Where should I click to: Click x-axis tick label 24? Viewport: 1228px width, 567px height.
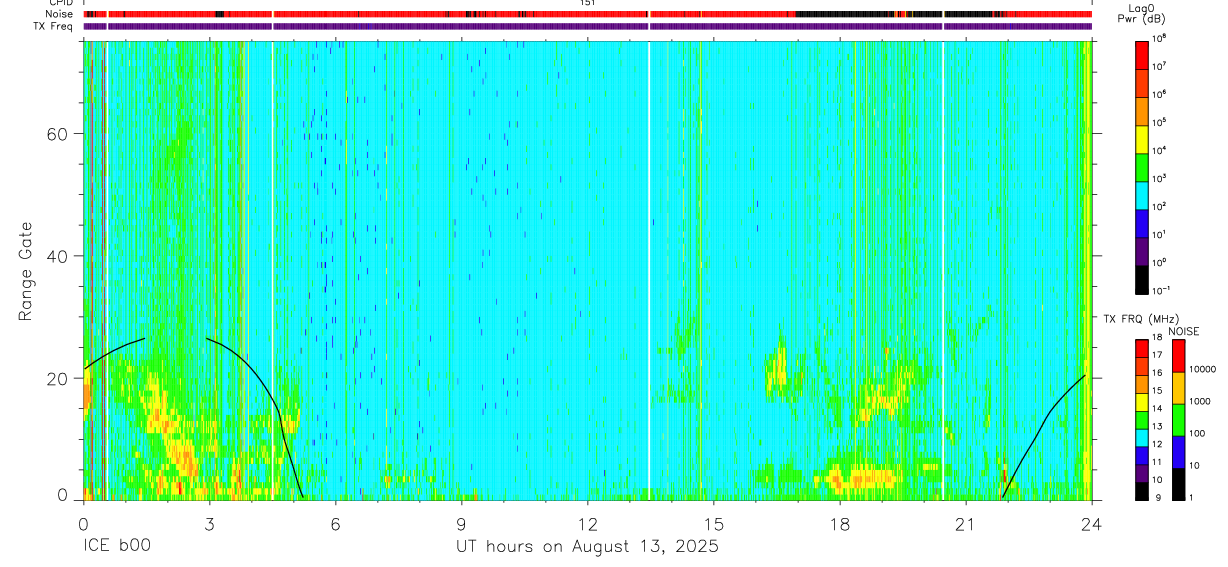[1092, 524]
